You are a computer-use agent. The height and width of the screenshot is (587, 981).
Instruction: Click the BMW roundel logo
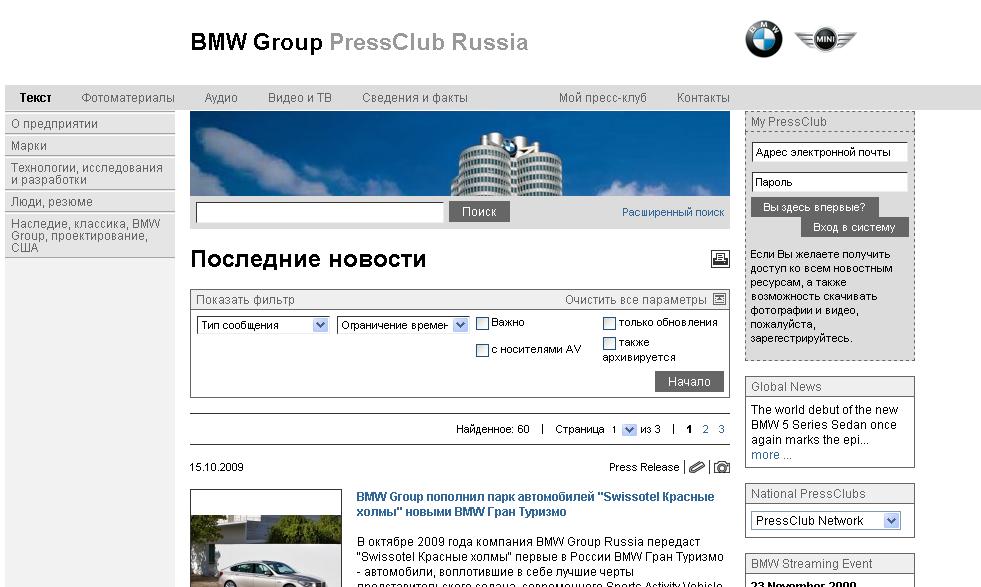pos(763,39)
